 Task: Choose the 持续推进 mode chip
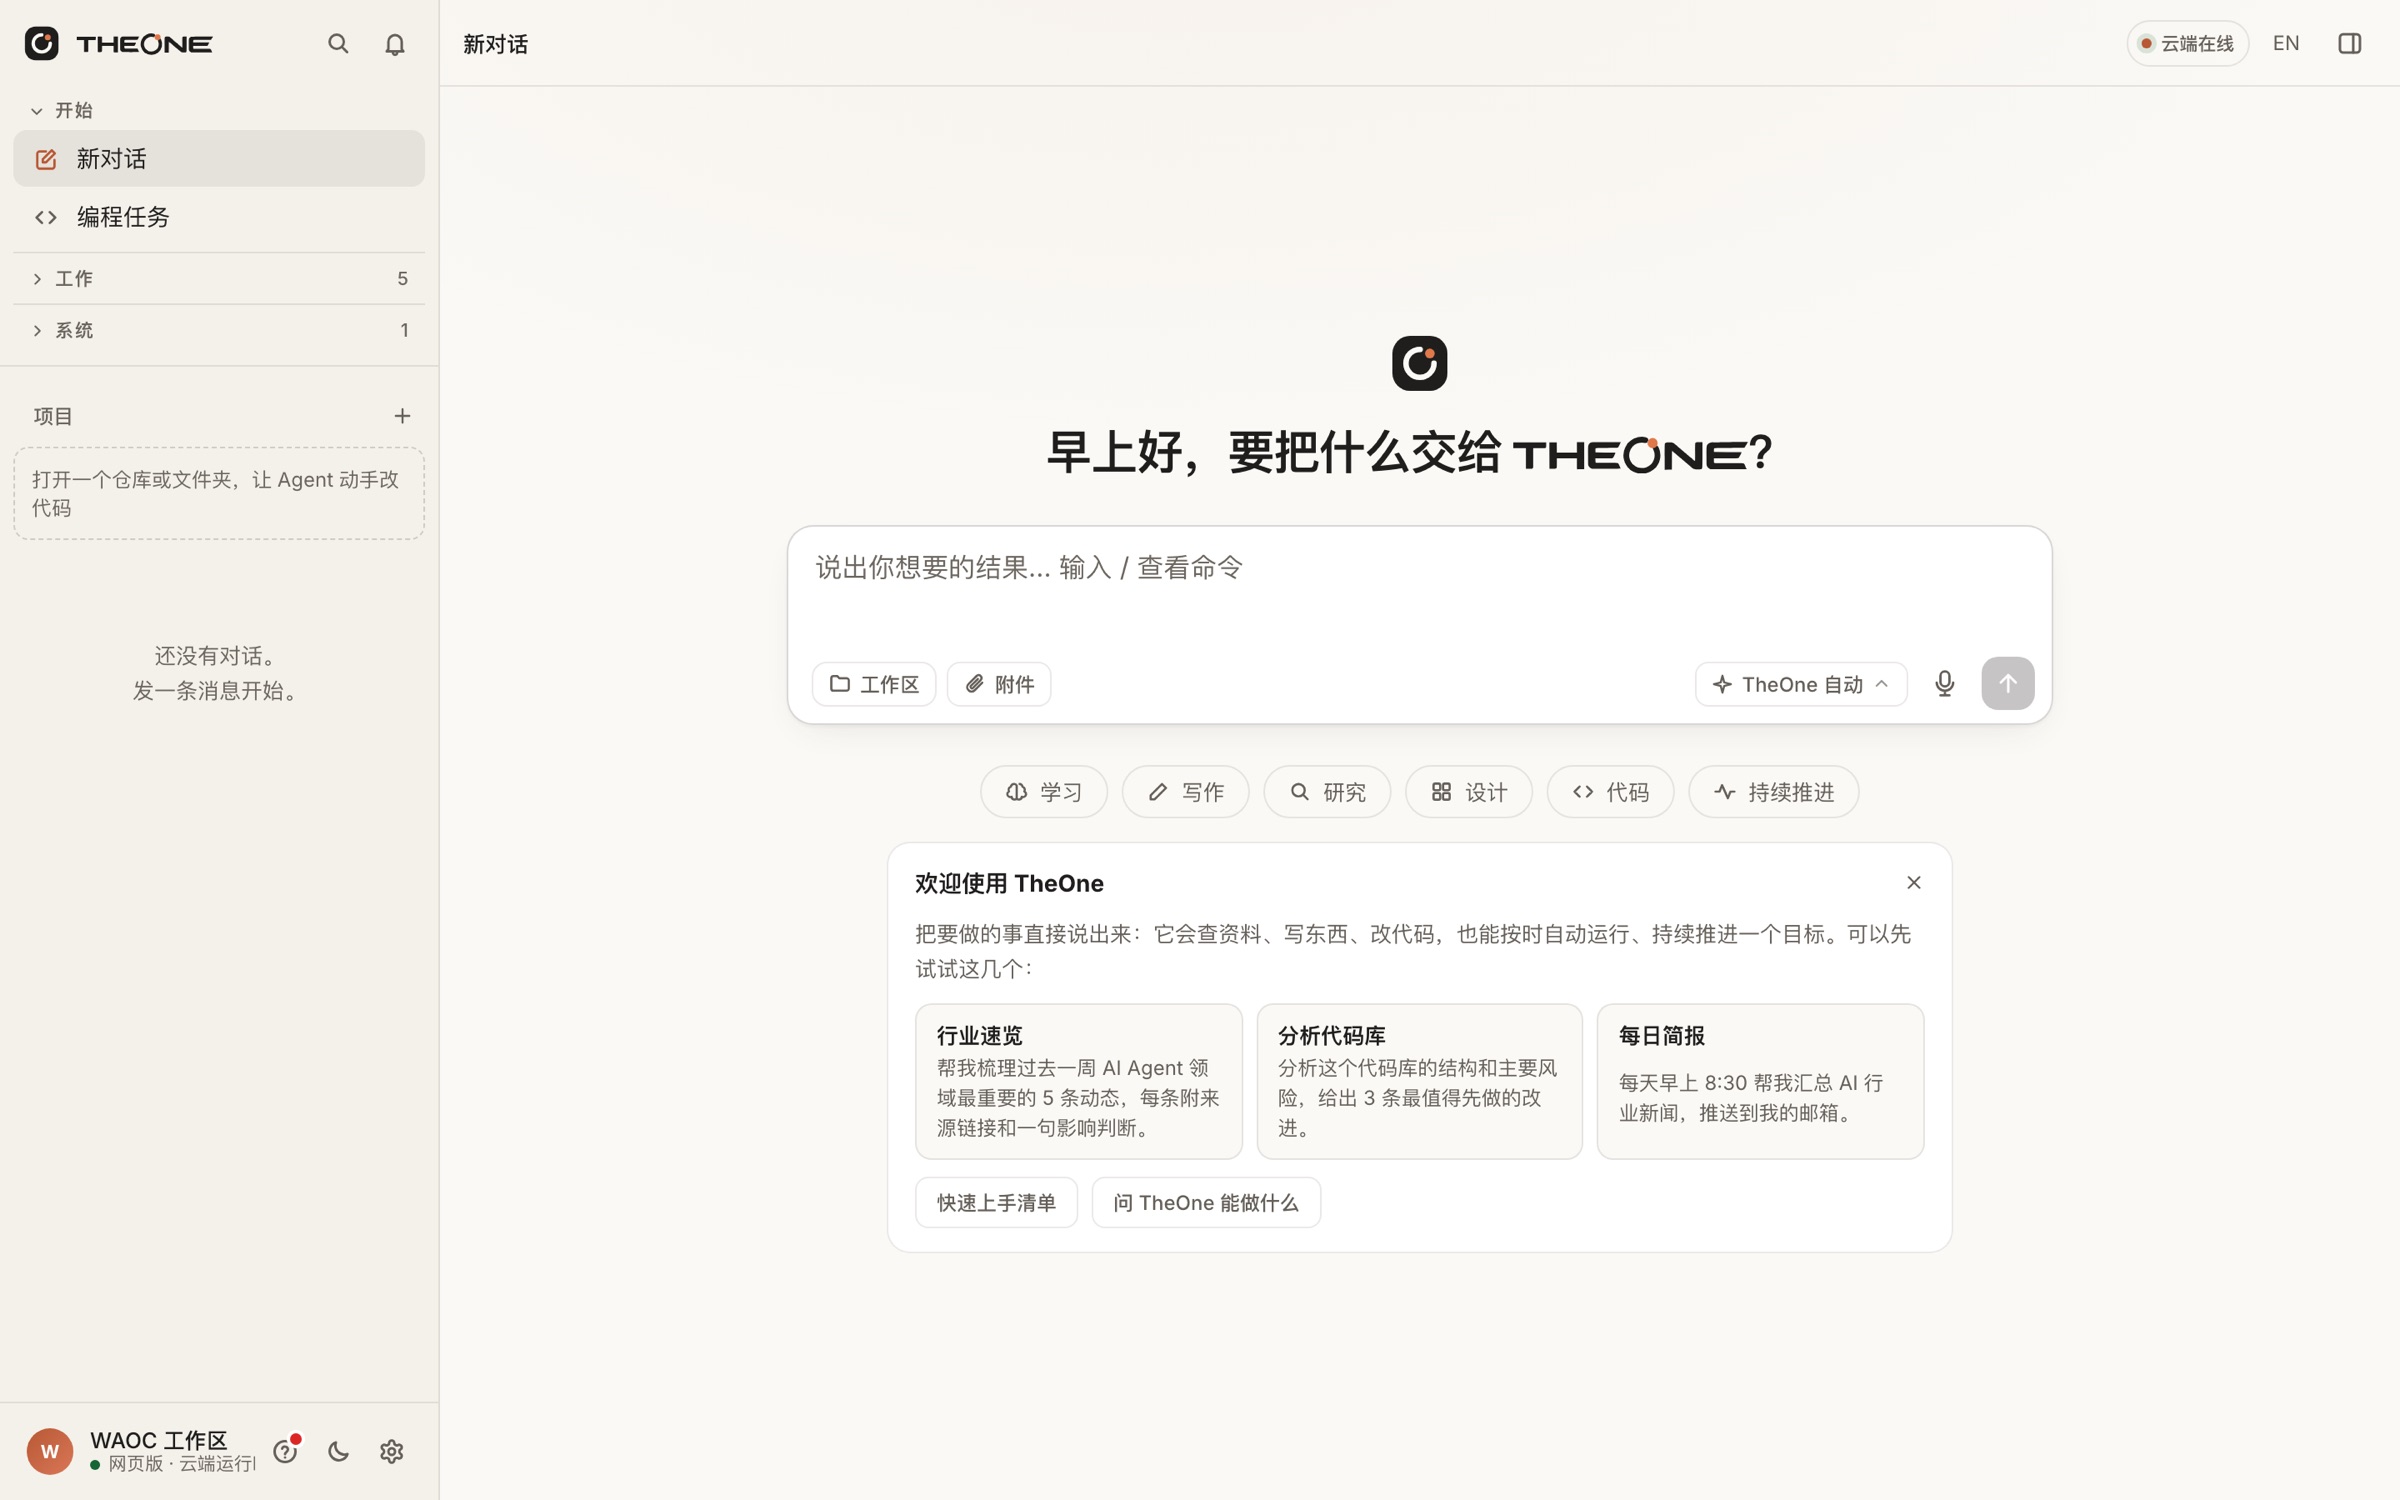click(1773, 792)
